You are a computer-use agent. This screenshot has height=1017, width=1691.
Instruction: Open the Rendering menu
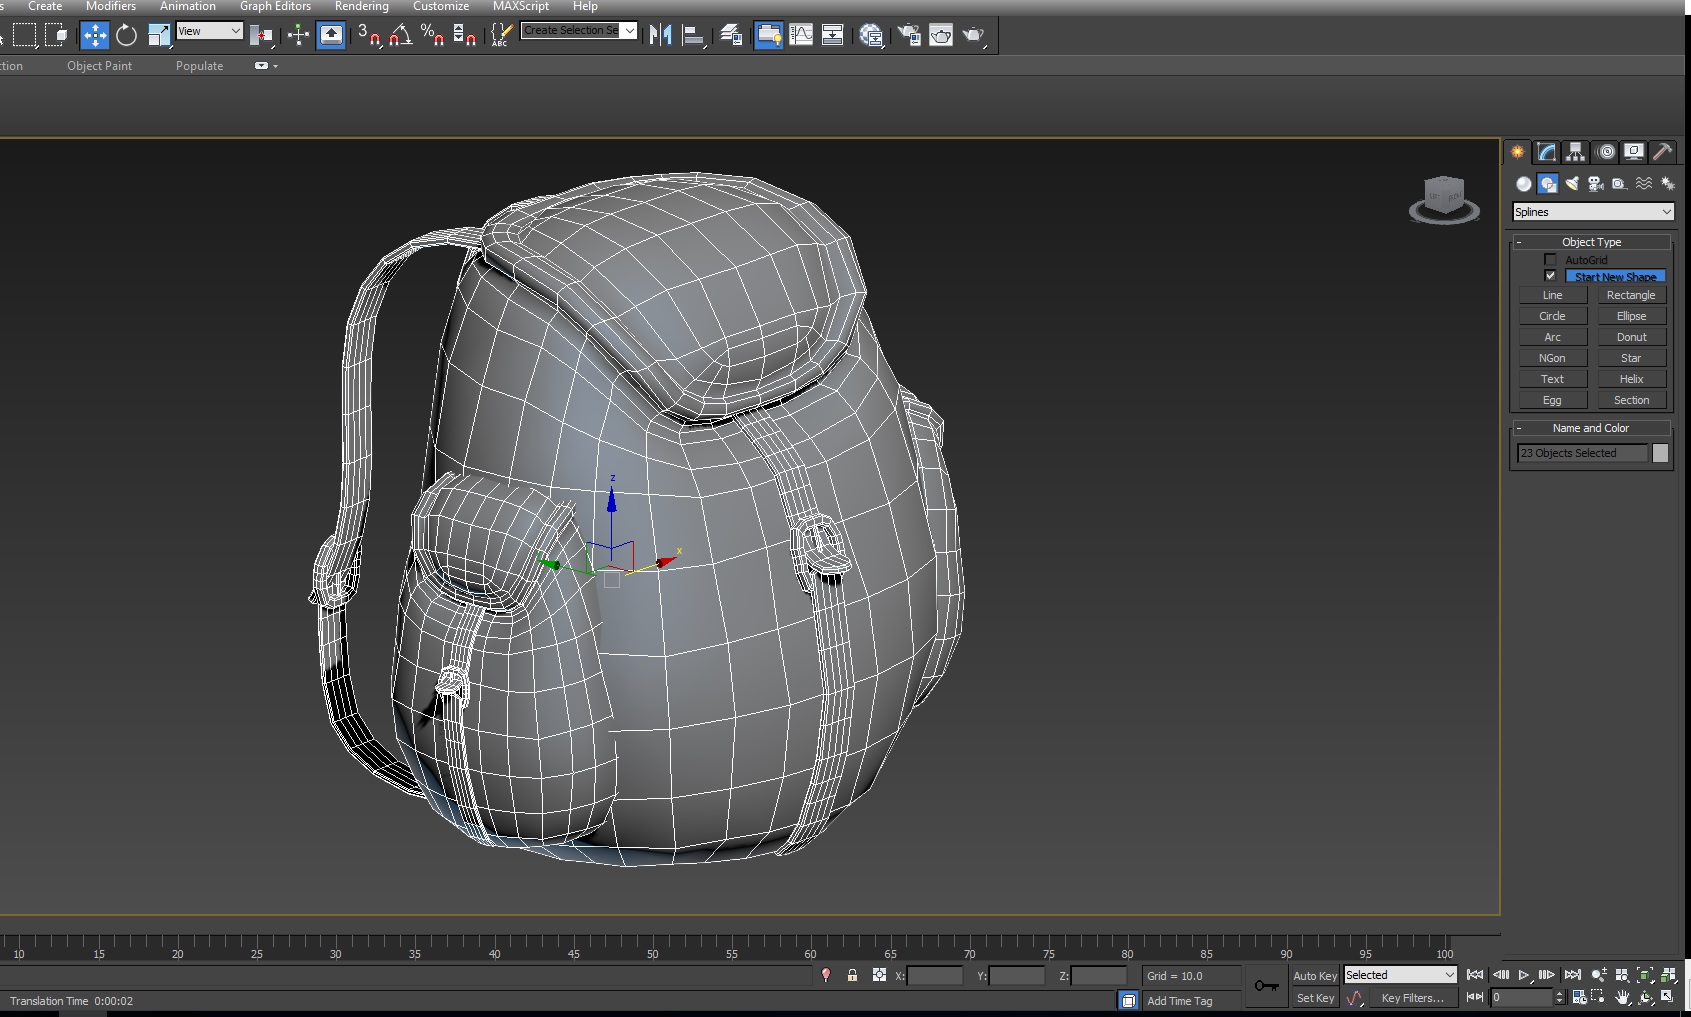click(361, 6)
